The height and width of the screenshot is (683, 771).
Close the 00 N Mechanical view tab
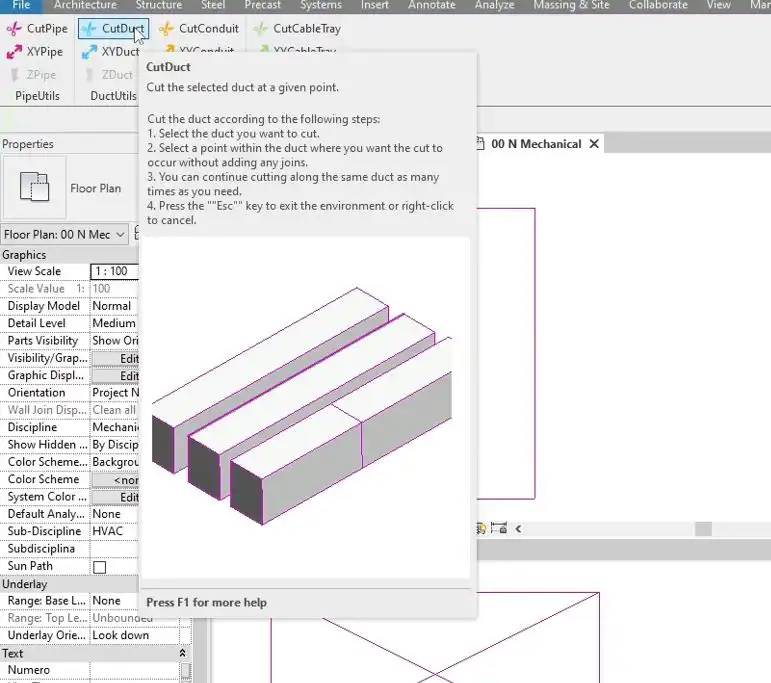[594, 144]
